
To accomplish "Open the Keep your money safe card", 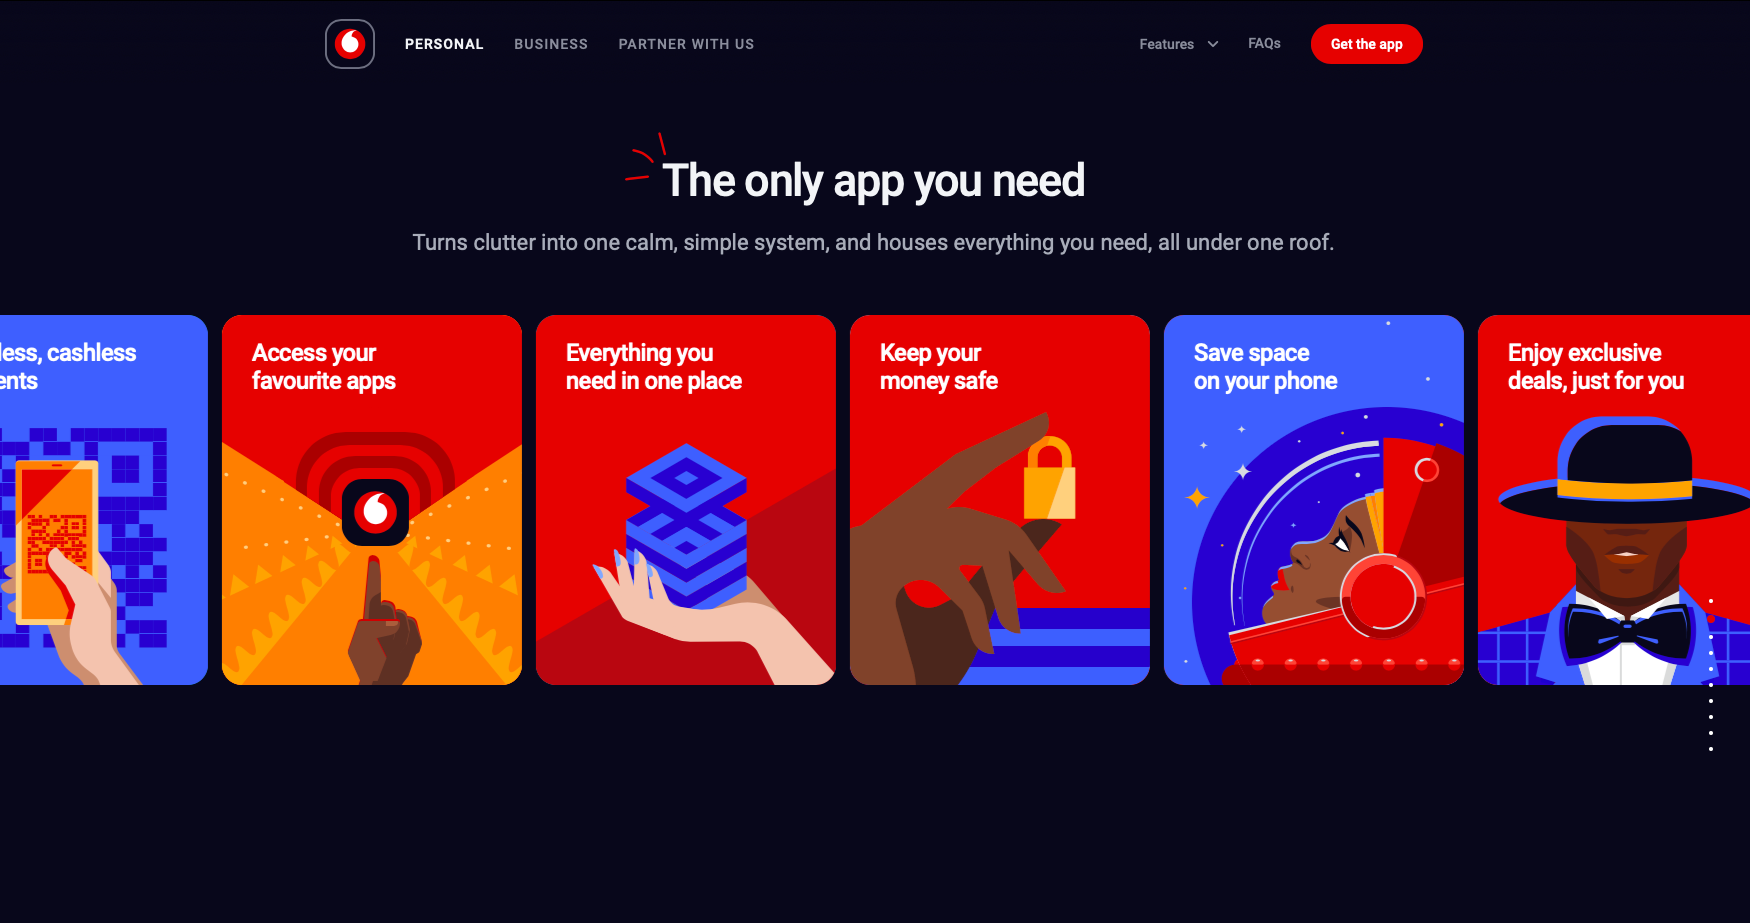I will click(1000, 500).
